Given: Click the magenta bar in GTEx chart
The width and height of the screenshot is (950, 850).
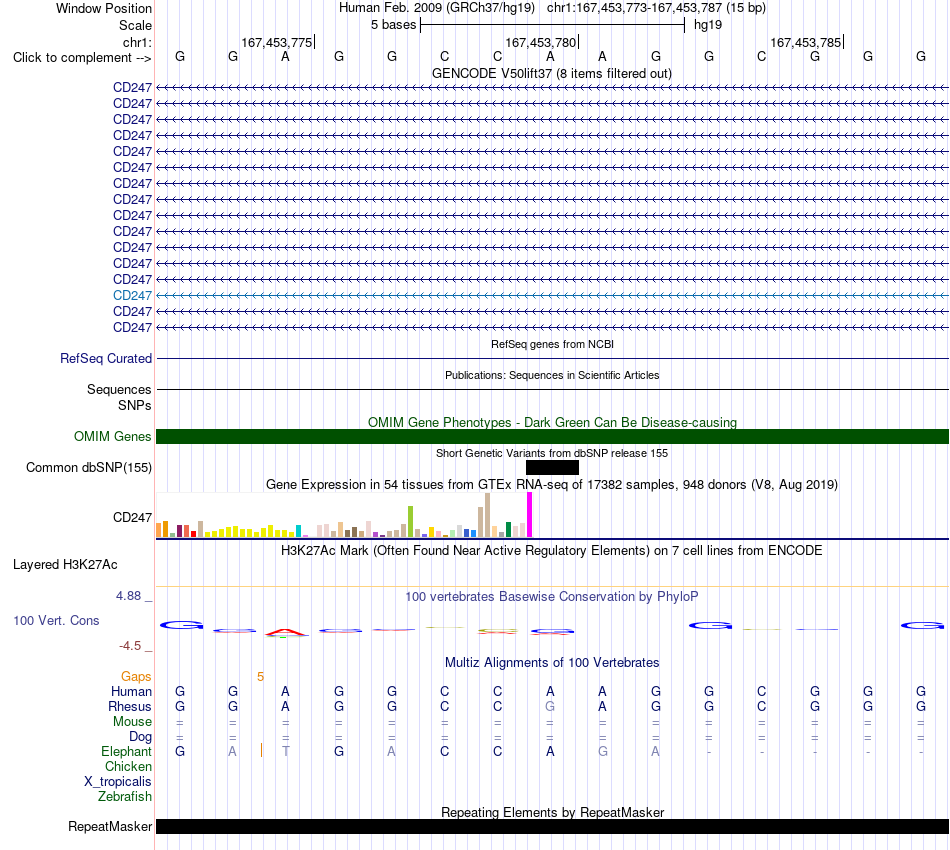Looking at the screenshot, I should coord(530,515).
